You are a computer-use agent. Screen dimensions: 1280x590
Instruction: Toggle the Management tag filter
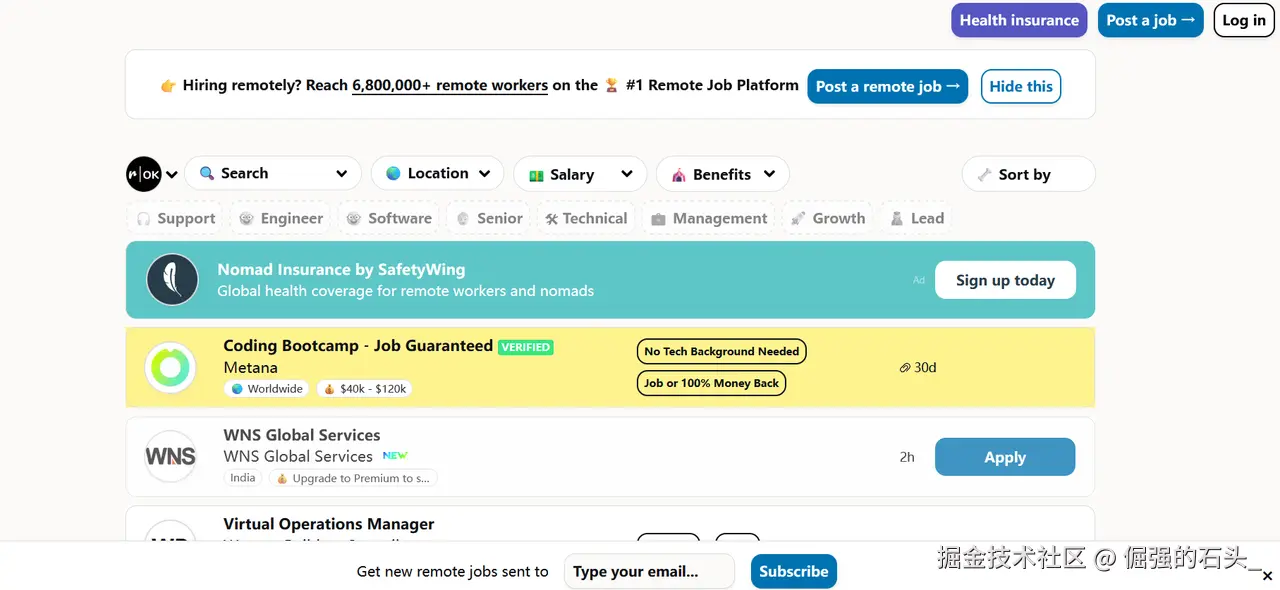709,218
